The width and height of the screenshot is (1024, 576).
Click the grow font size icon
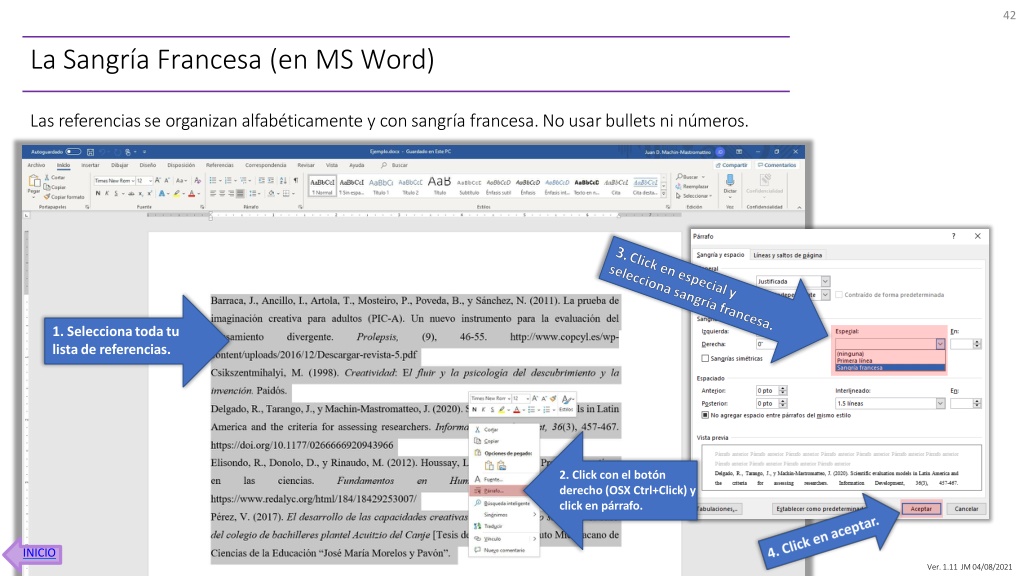pyautogui.click(x=157, y=181)
